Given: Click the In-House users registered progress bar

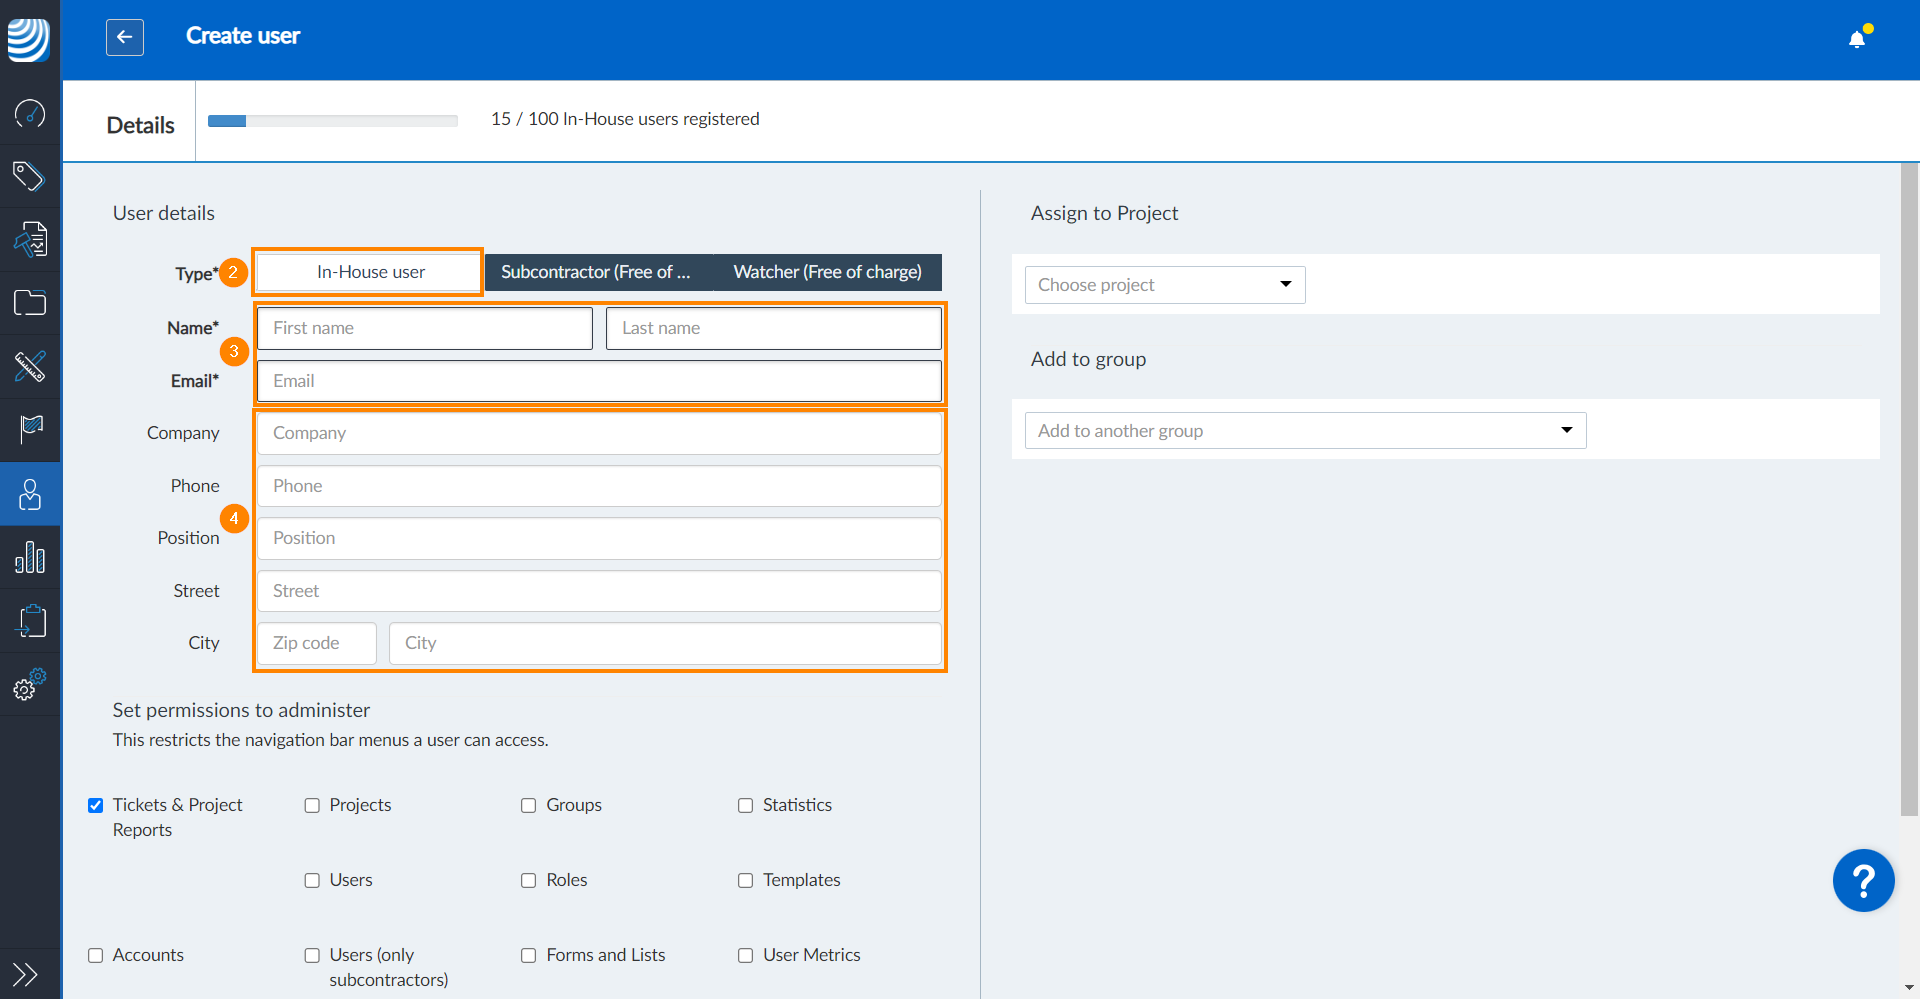Looking at the screenshot, I should coord(332,121).
